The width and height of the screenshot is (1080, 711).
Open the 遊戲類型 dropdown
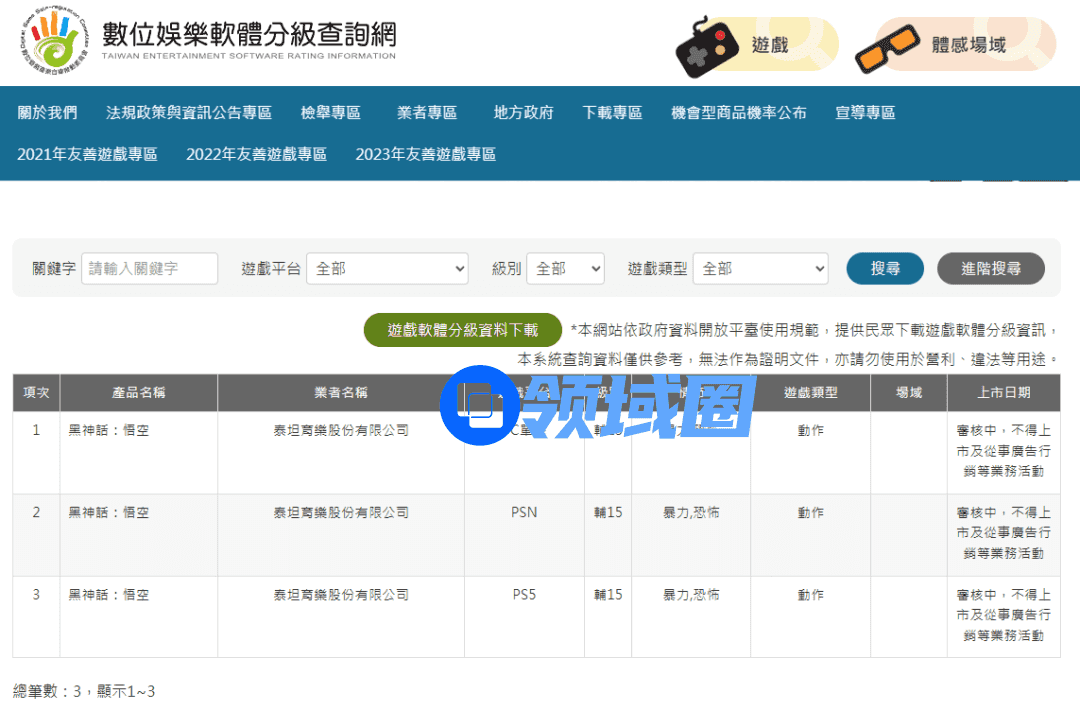pyautogui.click(x=760, y=269)
